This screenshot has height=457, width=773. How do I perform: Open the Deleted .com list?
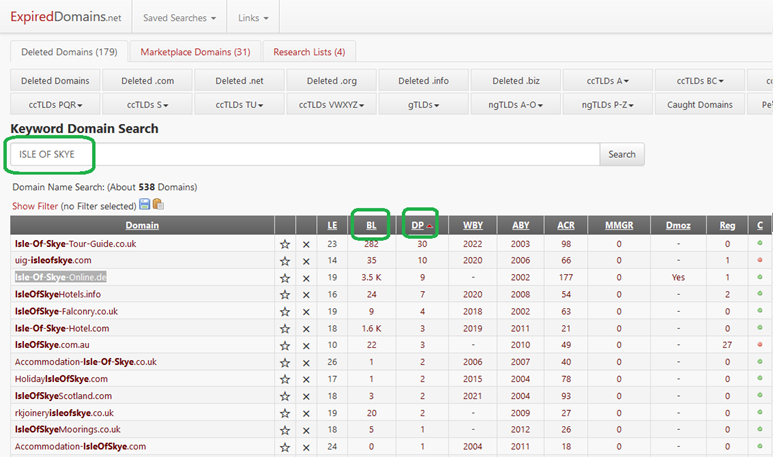pos(147,80)
